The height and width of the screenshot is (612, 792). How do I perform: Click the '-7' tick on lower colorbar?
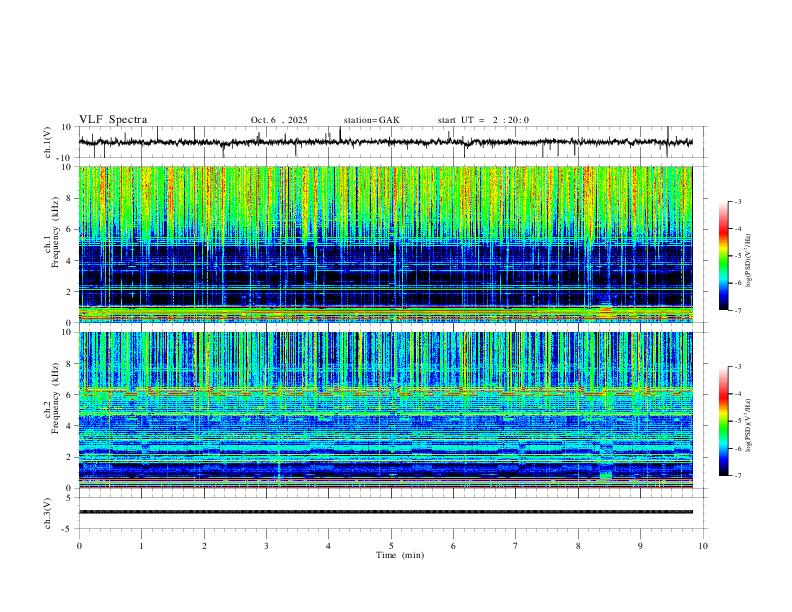(737, 475)
